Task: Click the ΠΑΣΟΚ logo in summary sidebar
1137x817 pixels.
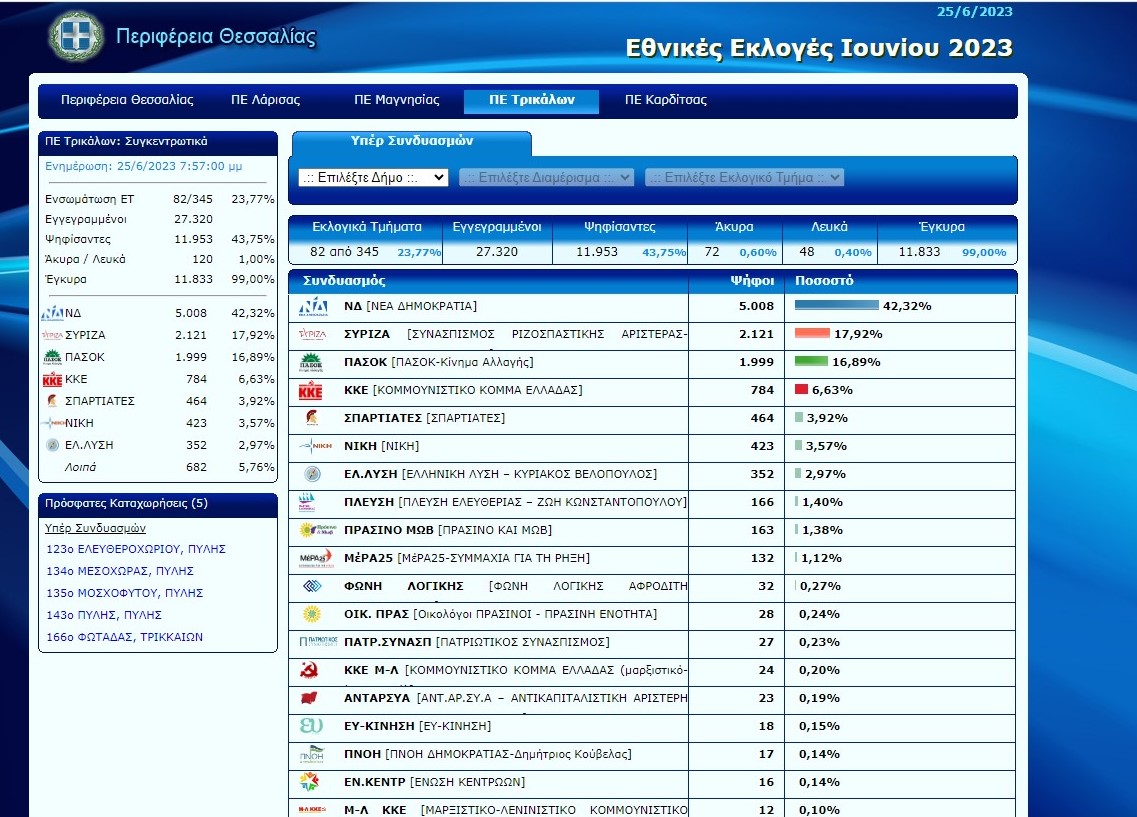Action: [52, 357]
